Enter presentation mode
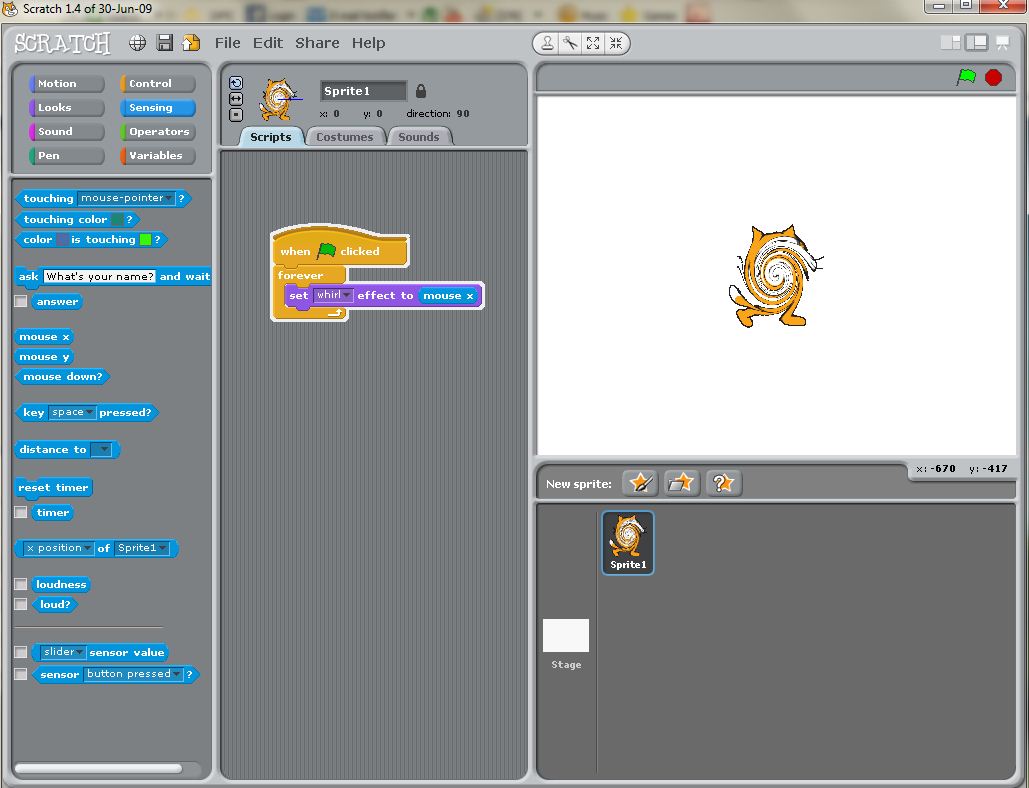The width and height of the screenshot is (1029, 788). 1003,43
